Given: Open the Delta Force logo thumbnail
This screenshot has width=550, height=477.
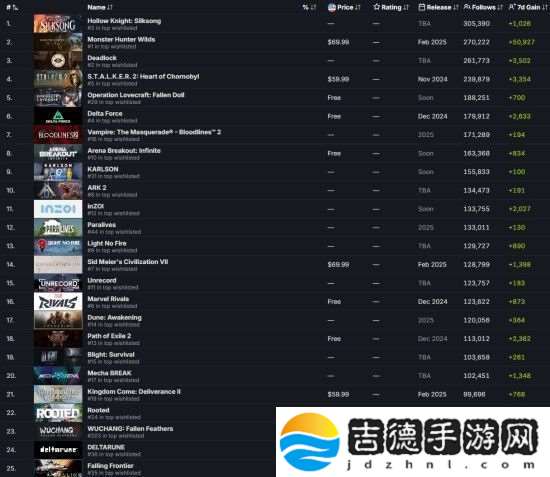Looking at the screenshot, I should click(58, 116).
